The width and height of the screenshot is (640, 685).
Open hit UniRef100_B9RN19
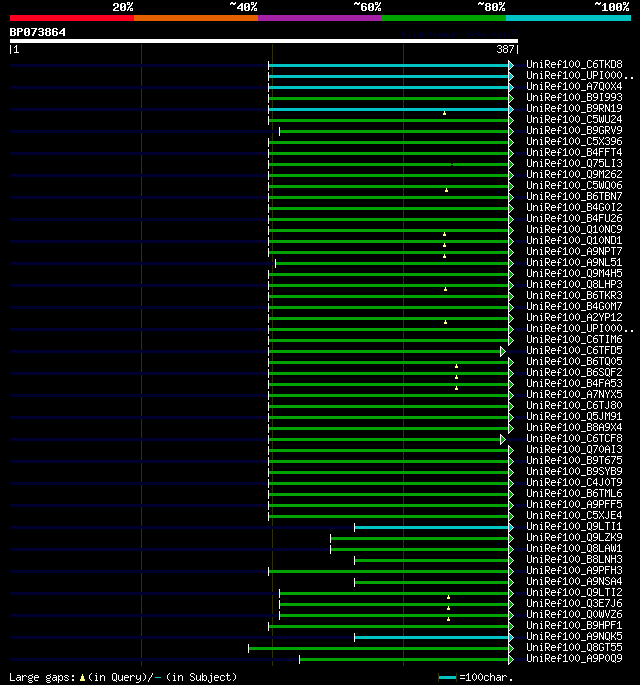coord(574,108)
